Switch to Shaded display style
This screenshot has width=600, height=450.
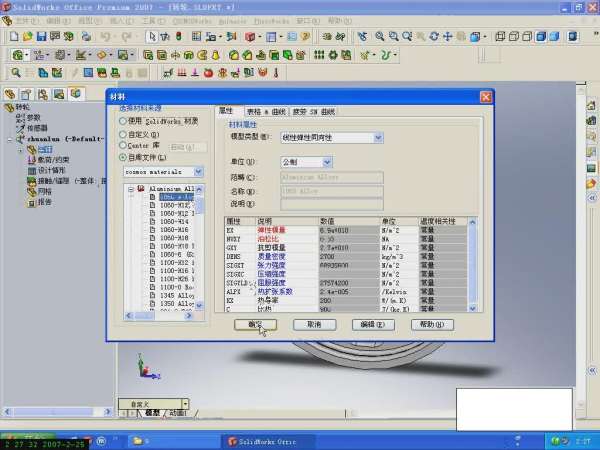coord(554,36)
